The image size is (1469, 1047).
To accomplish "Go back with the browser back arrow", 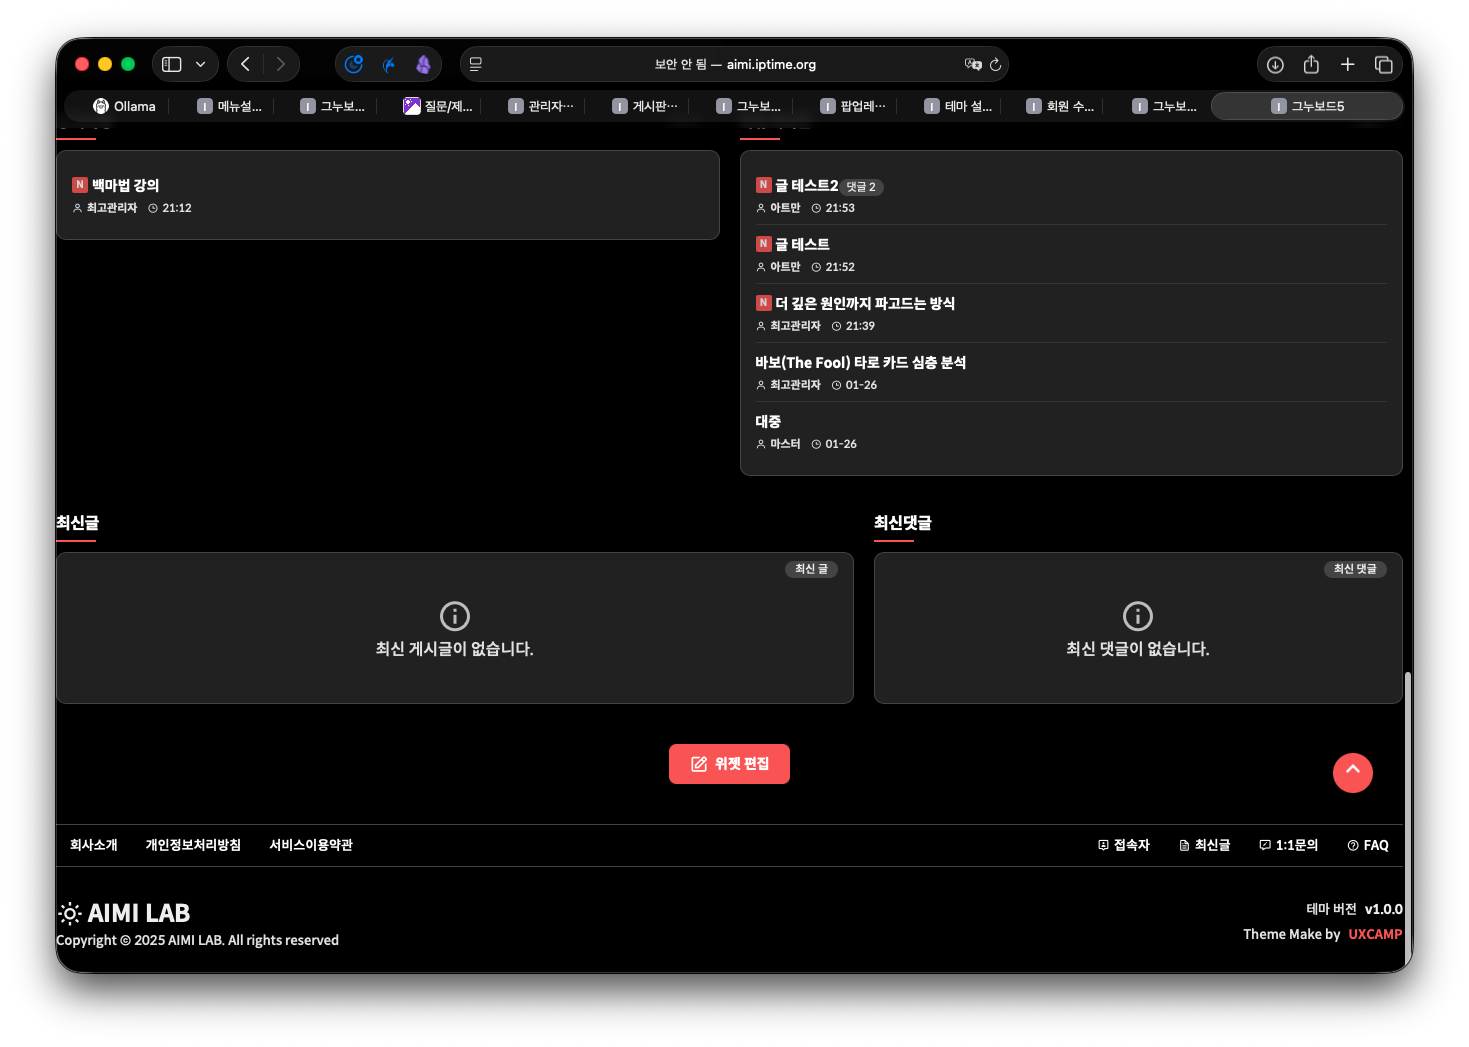I will [x=245, y=64].
